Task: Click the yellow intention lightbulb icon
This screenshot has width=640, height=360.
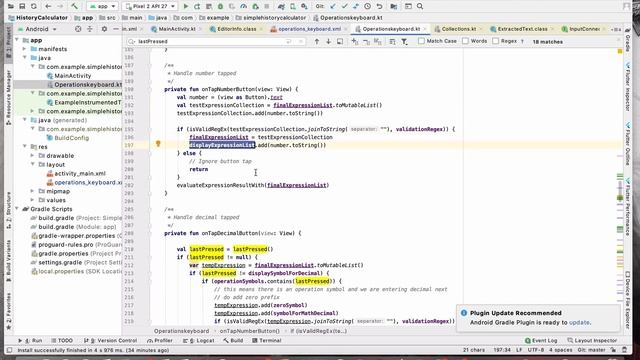Action: point(158,144)
